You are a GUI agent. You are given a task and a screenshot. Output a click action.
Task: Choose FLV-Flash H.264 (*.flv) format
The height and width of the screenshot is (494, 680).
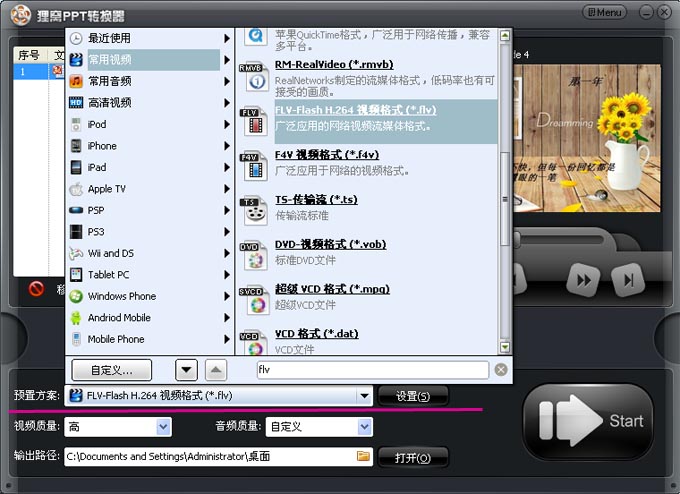[x=355, y=110]
